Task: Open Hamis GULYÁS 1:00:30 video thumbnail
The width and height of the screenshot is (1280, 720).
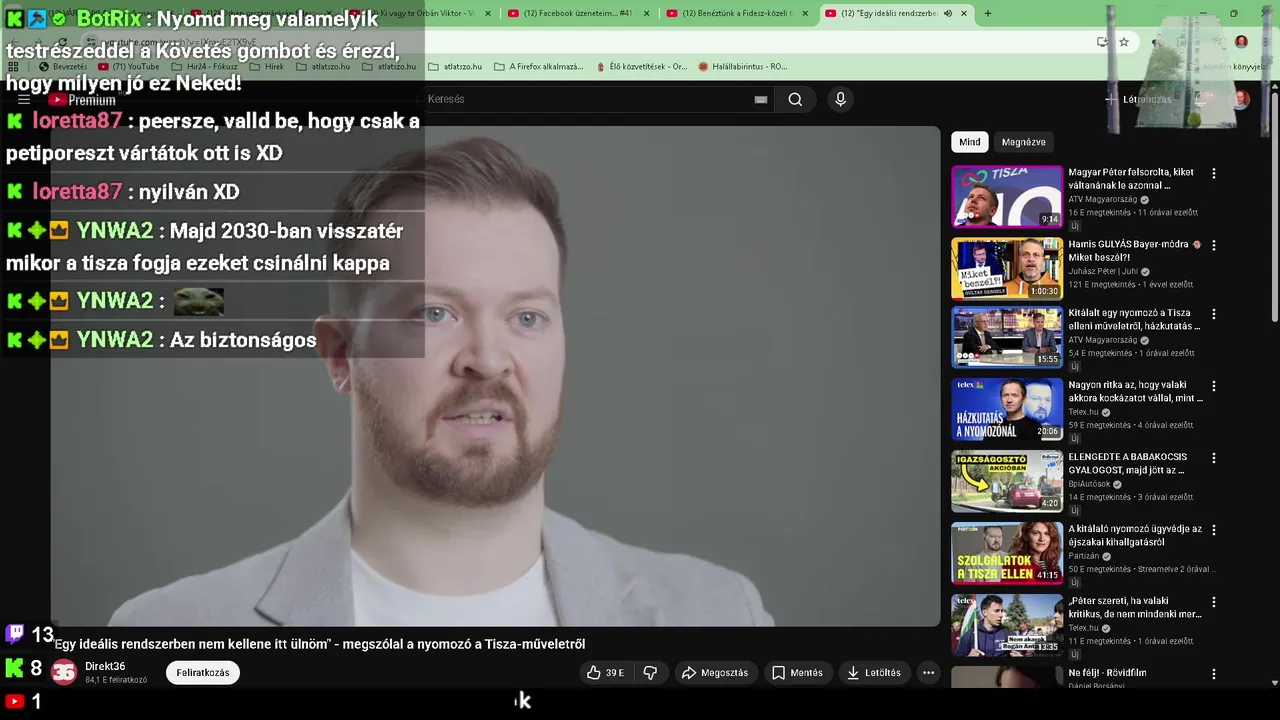Action: 1007,269
